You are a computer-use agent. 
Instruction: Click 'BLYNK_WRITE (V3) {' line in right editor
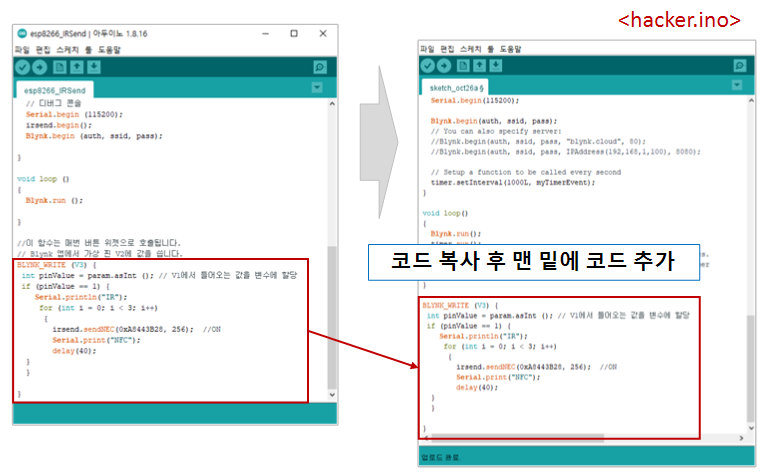[460, 305]
